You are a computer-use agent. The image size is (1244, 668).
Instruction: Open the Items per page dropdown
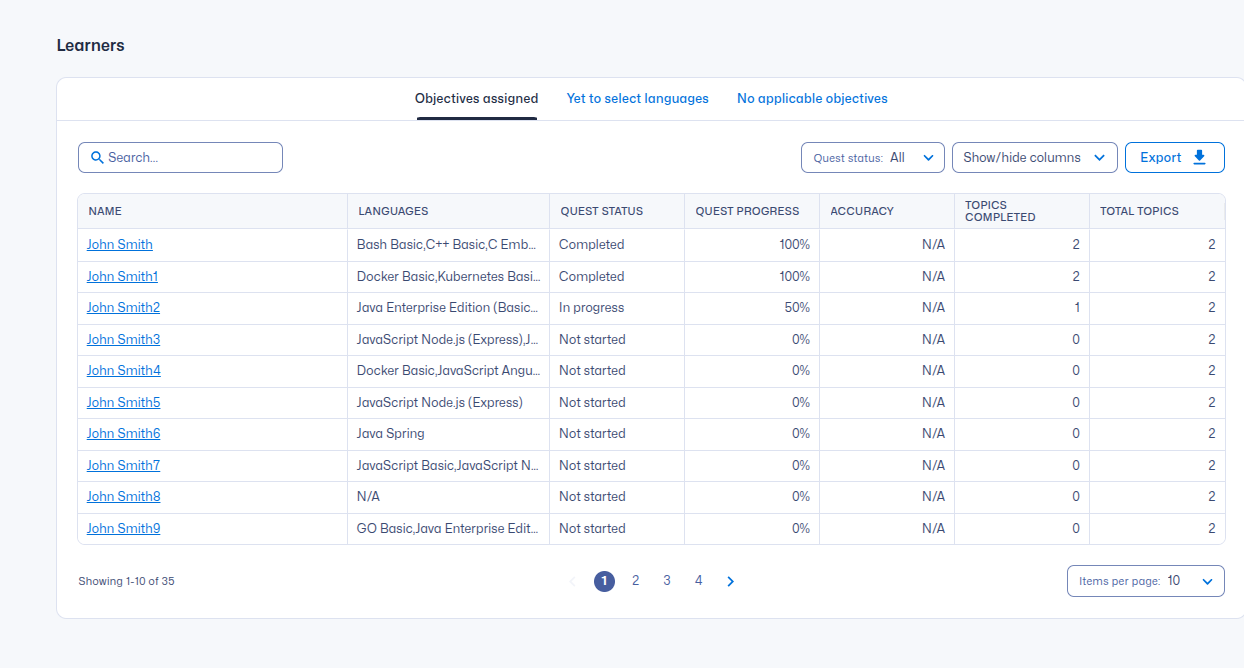coord(1145,581)
